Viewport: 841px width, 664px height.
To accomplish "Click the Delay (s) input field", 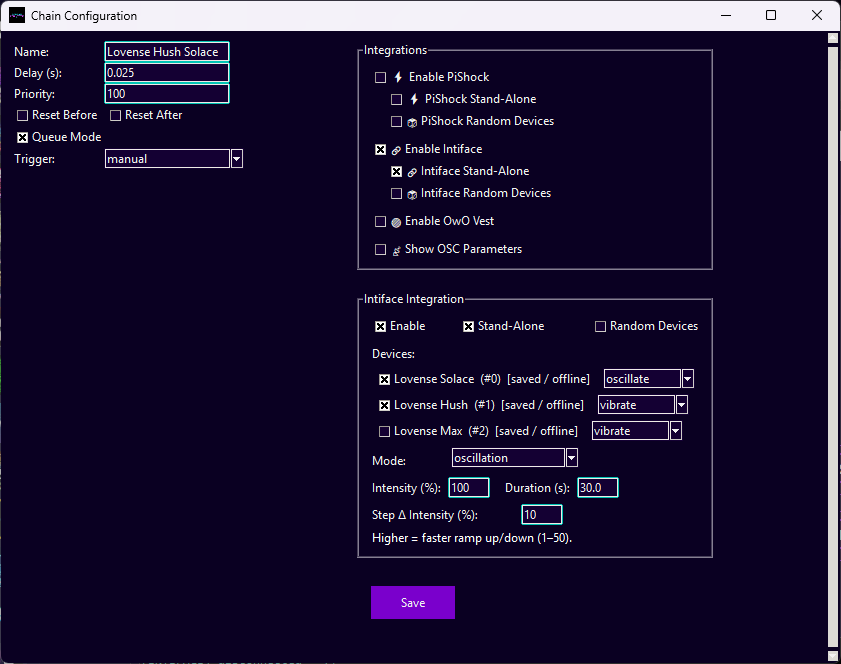I will pos(167,72).
